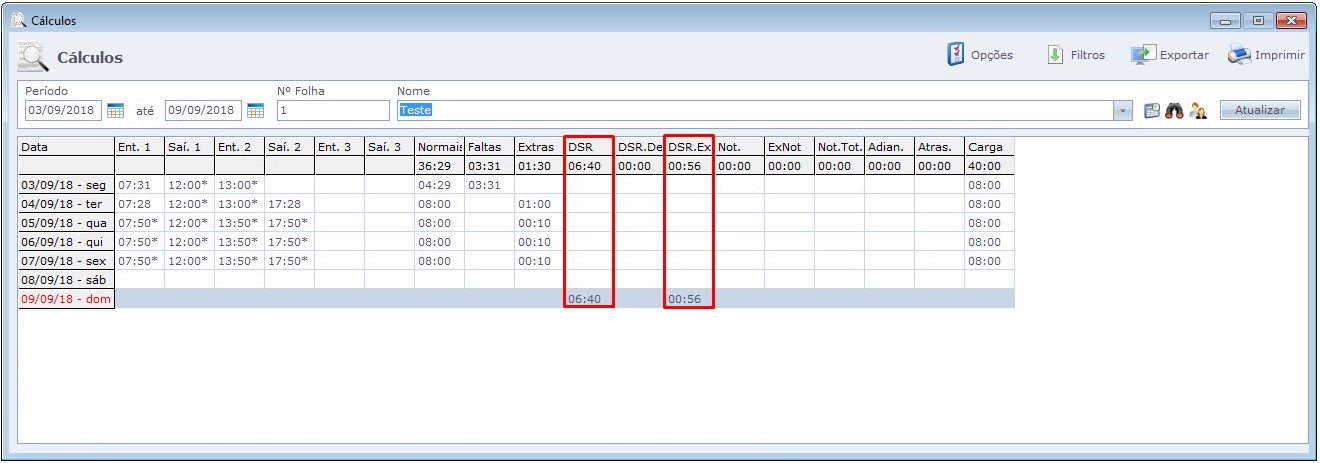Open the start date calendar picker
Image resolution: width=1320 pixels, height=463 pixels.
pyautogui.click(x=115, y=110)
